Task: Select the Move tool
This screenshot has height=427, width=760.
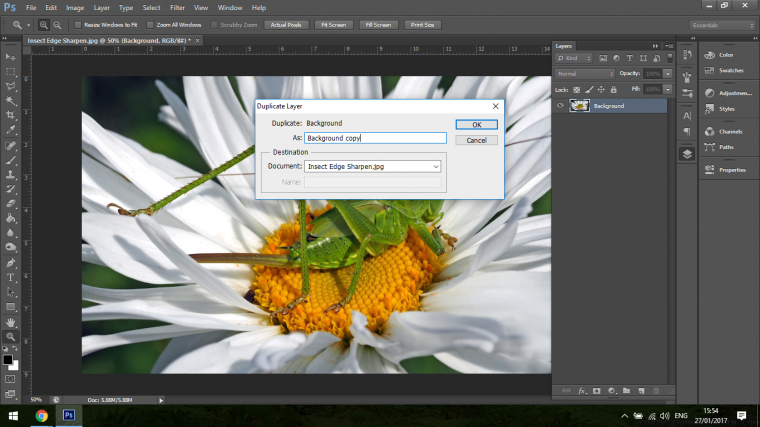Action: tap(10, 57)
